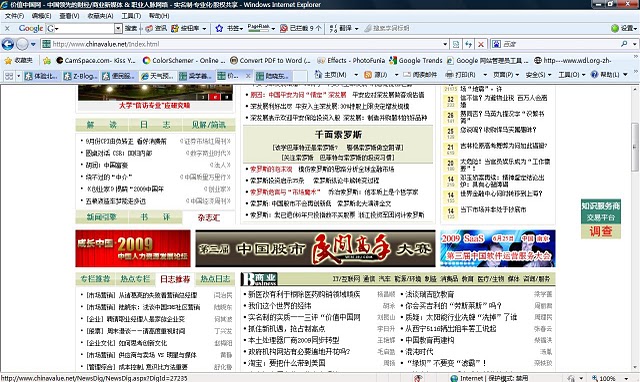
Task: Open the http---www.wdl.org-zh- favorite
Action: click(573, 60)
